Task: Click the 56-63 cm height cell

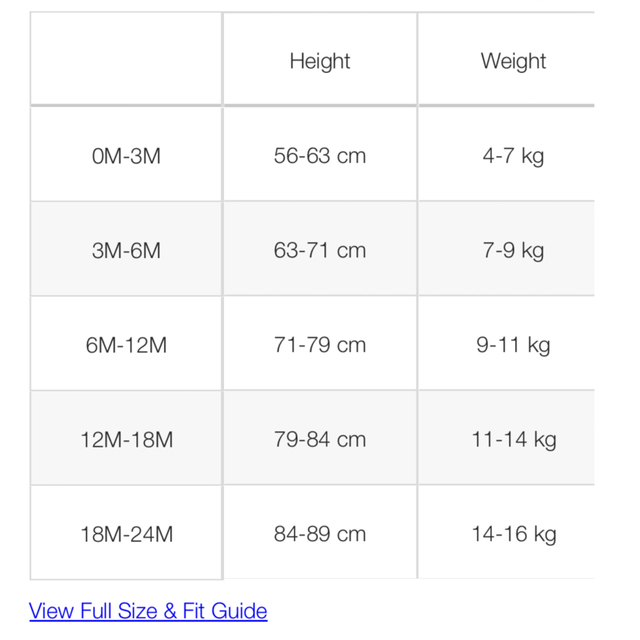Action: (320, 154)
